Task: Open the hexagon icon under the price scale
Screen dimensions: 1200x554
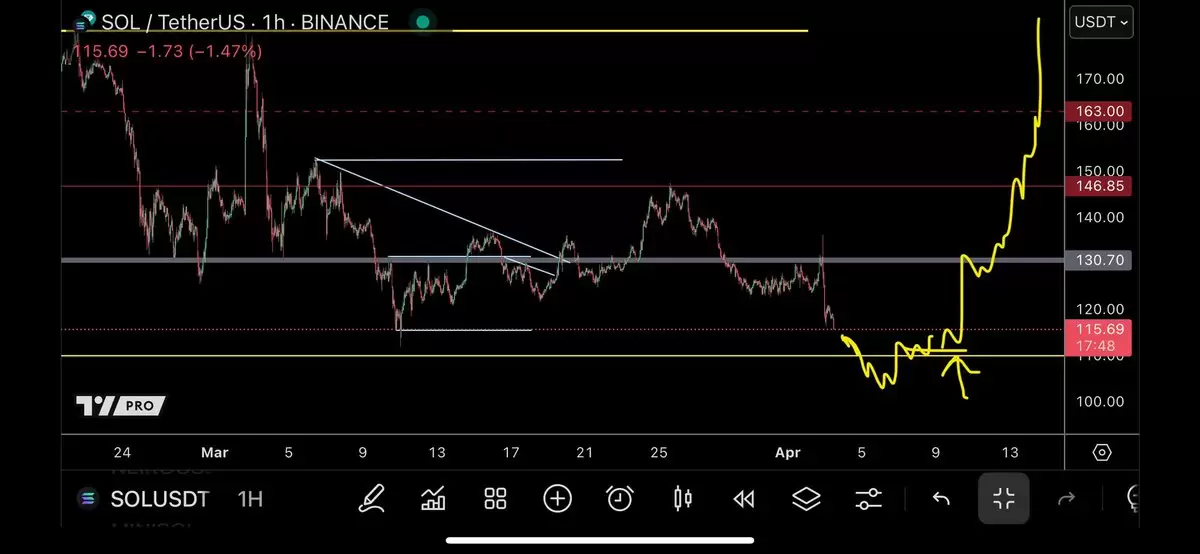Action: [x=1102, y=452]
